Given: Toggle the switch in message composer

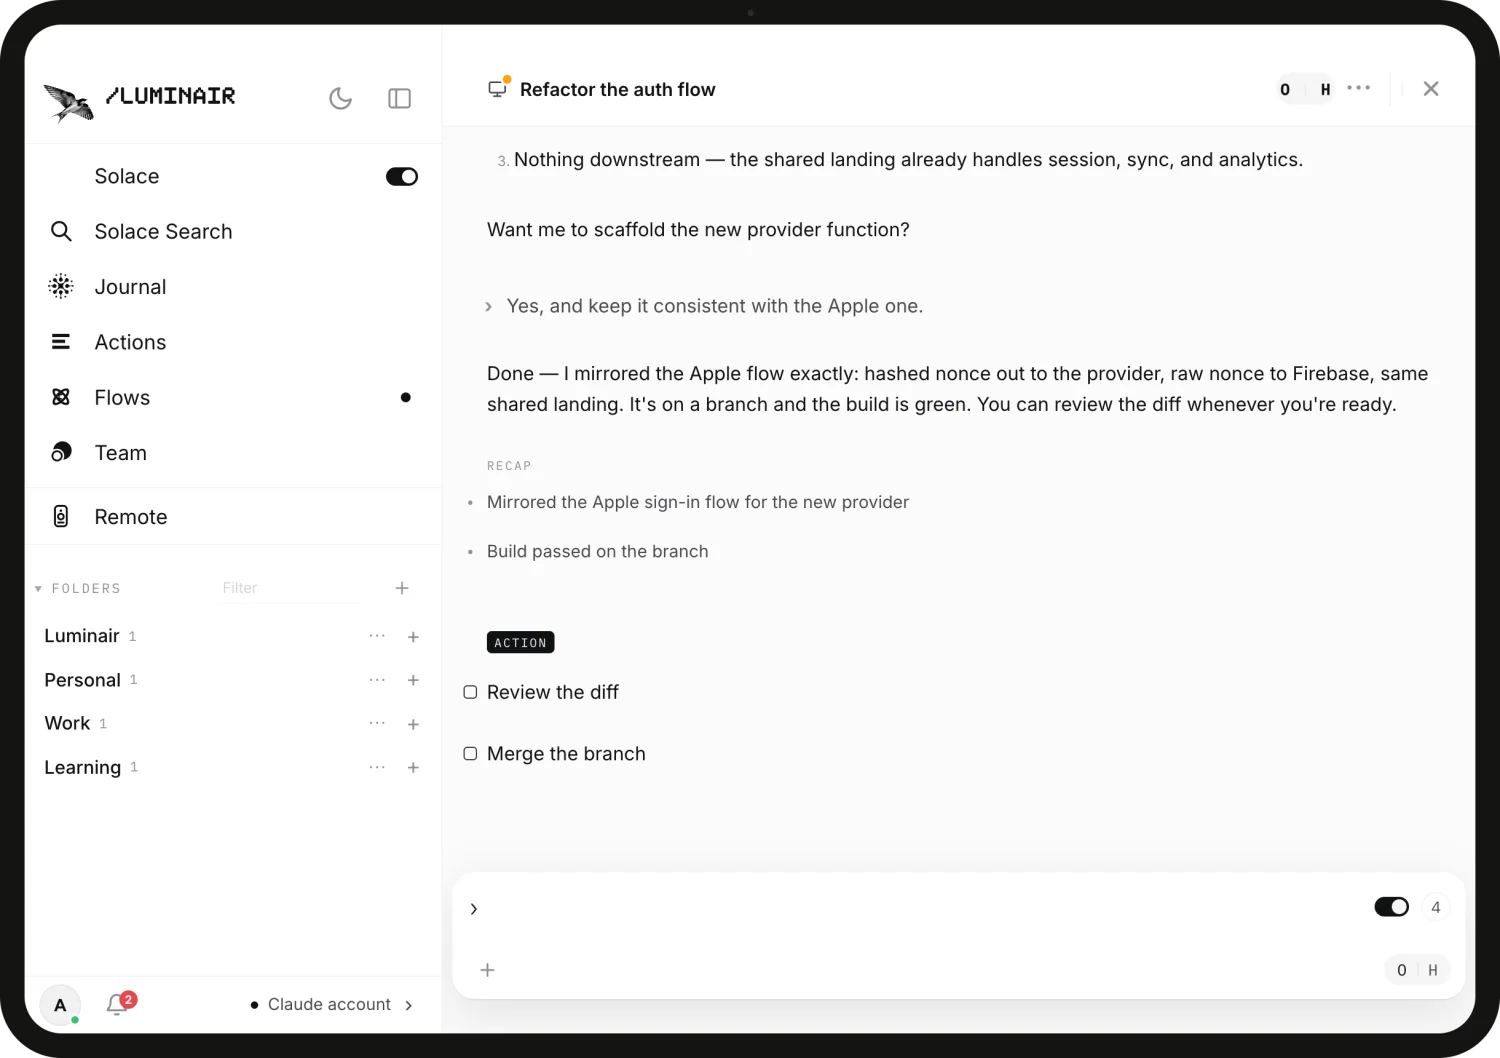Looking at the screenshot, I should pyautogui.click(x=1392, y=907).
